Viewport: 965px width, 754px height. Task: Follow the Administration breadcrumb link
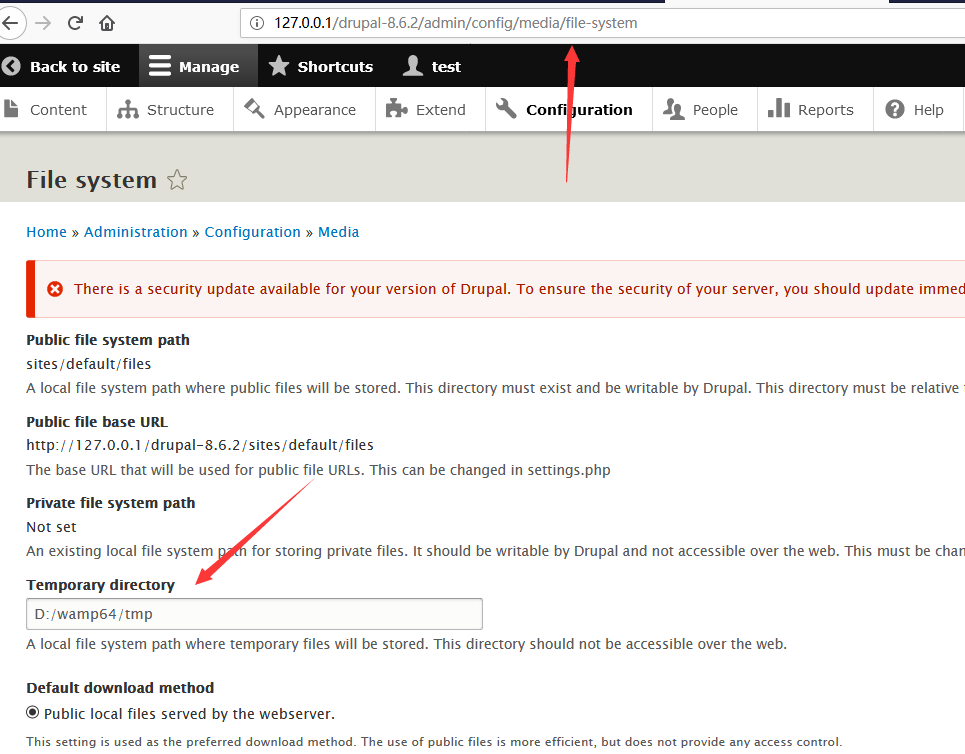point(135,232)
